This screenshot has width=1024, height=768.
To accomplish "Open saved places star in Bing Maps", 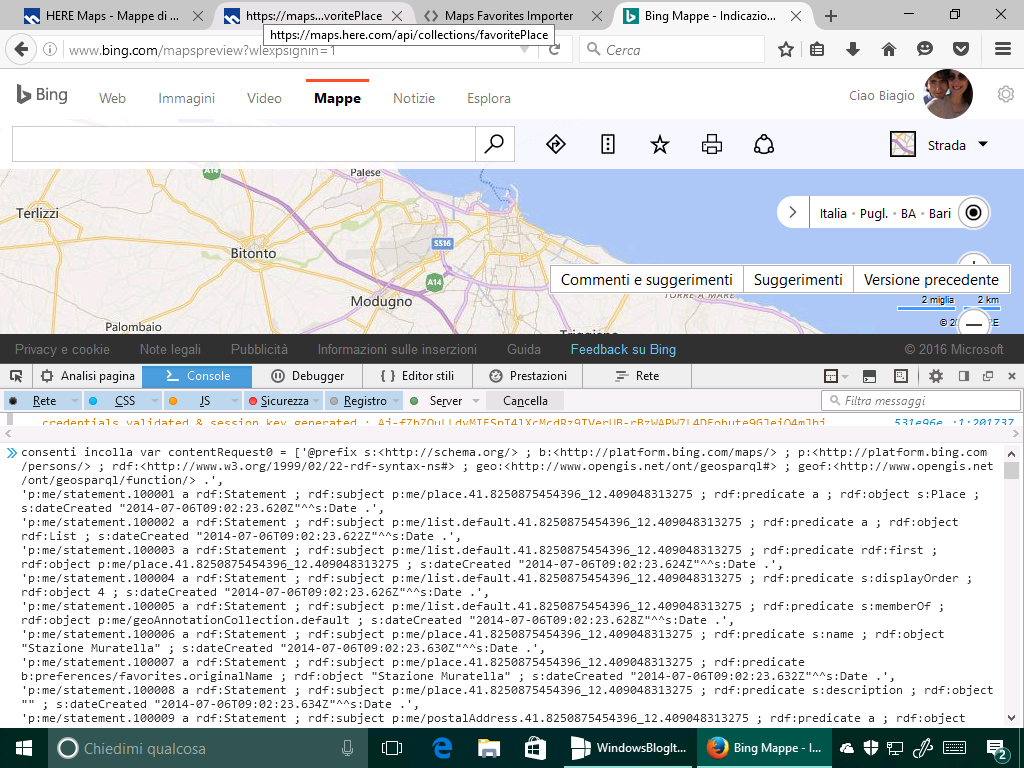I will pyautogui.click(x=660, y=144).
